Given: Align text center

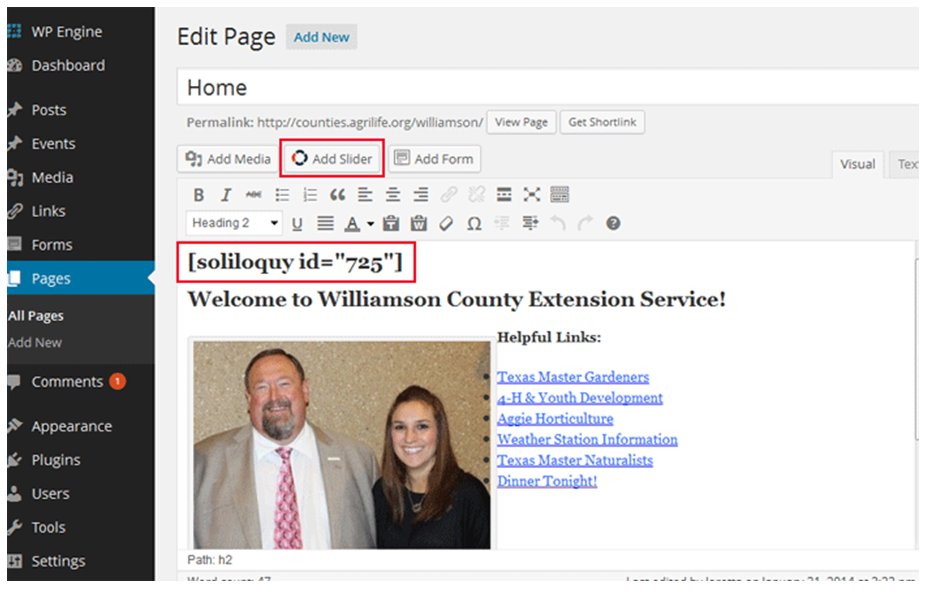Looking at the screenshot, I should point(393,195).
